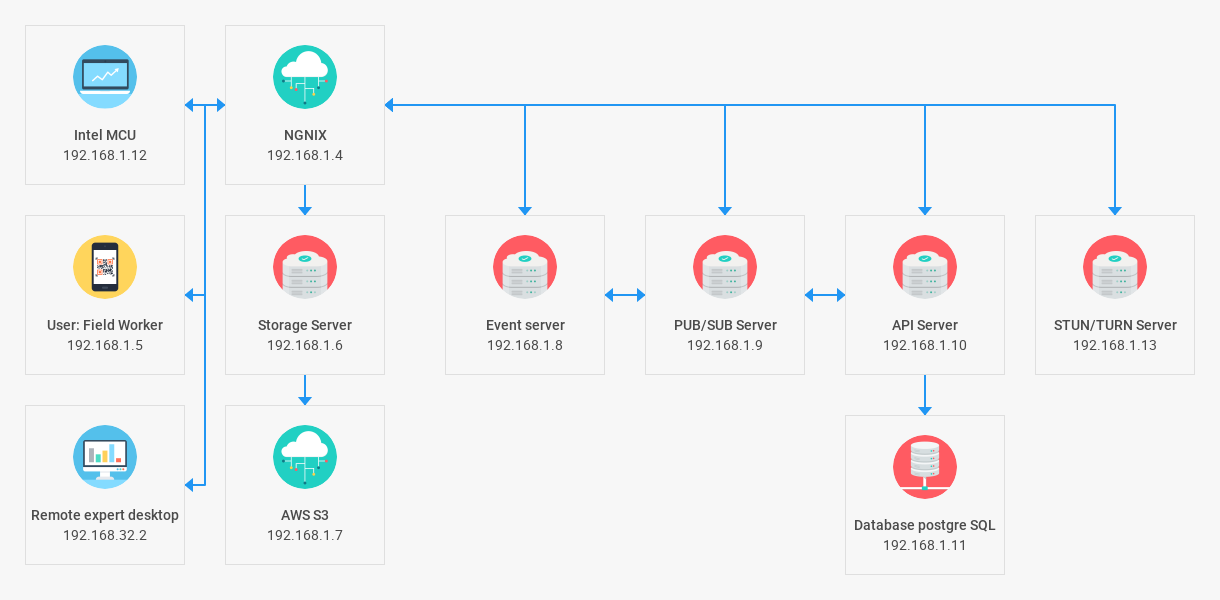Select the Storage Server icon
Viewport: 1220px width, 600px height.
click(x=305, y=267)
